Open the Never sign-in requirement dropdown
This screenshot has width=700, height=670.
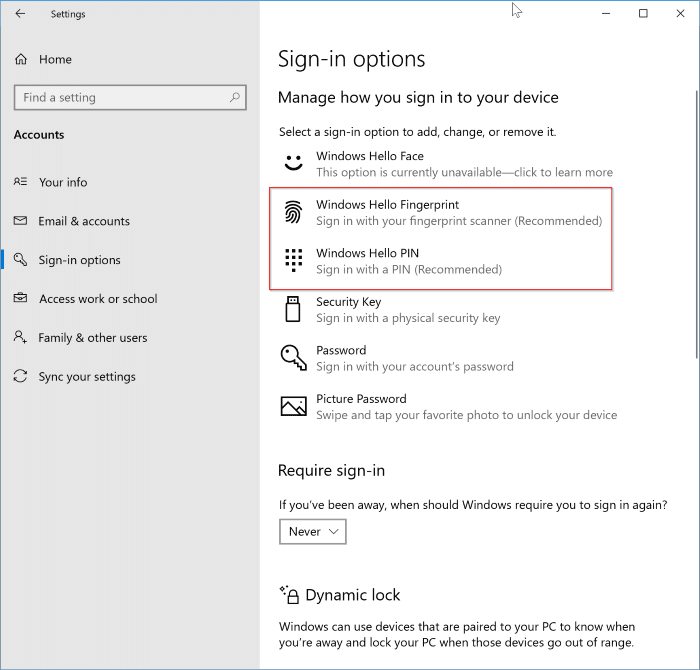pos(312,531)
